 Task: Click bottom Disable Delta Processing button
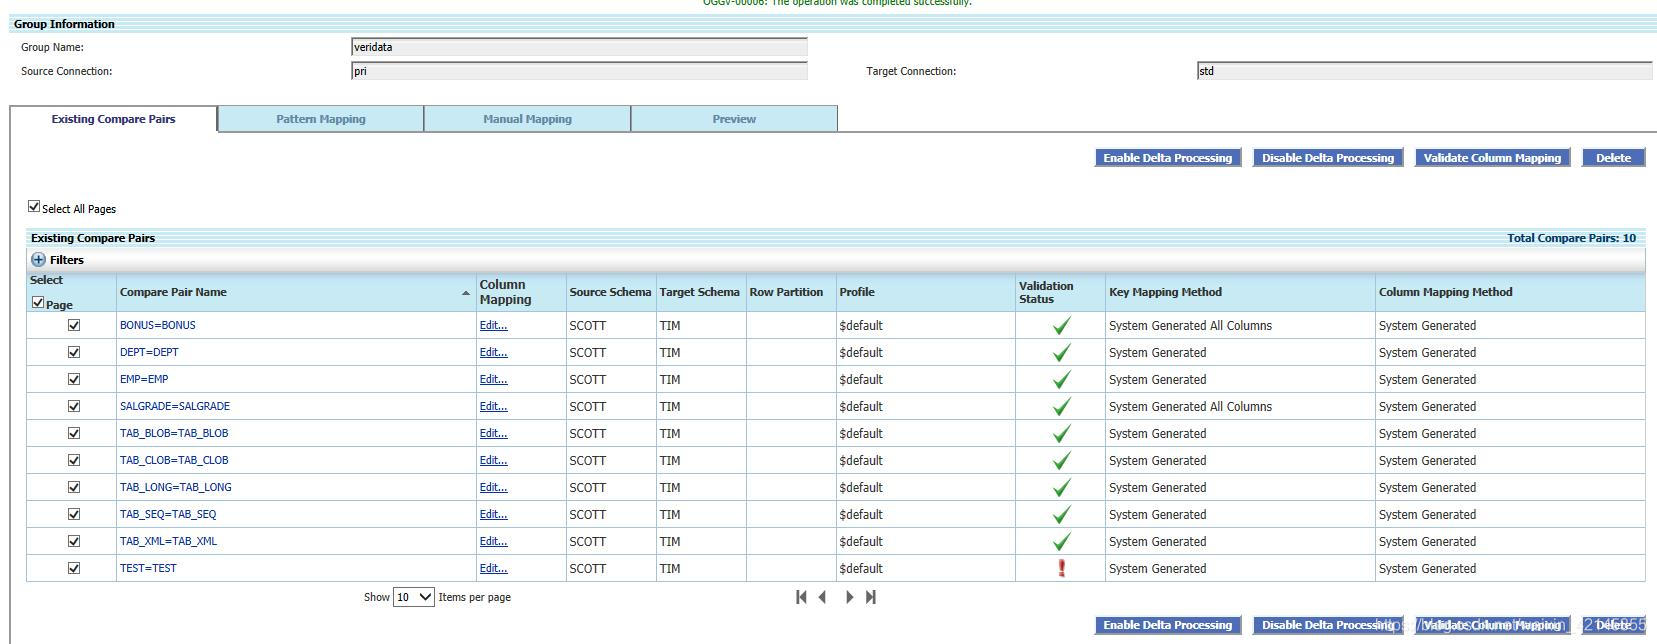coord(1328,625)
